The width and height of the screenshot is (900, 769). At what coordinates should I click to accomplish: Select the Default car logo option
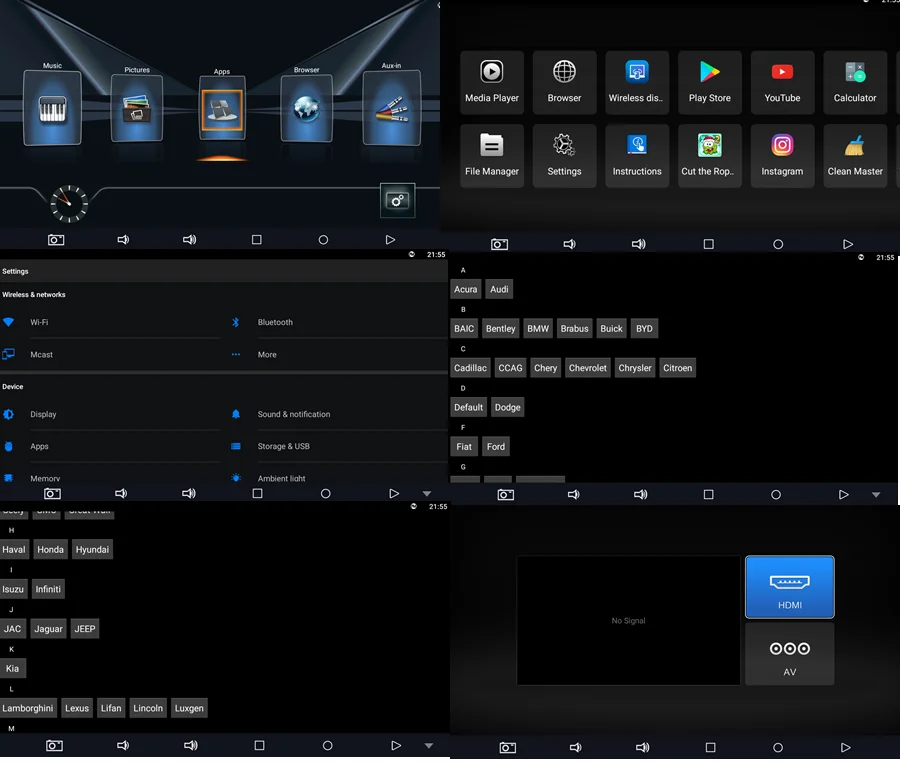pyautogui.click(x=468, y=407)
